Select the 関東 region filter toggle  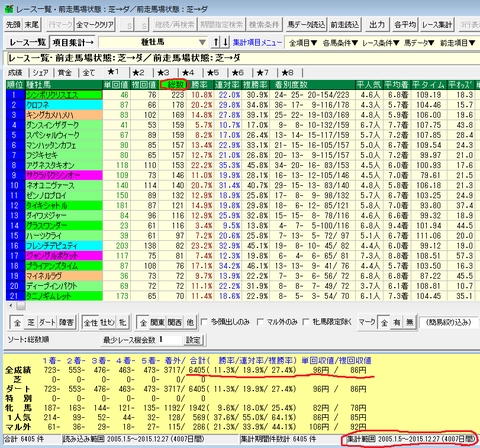tap(157, 322)
